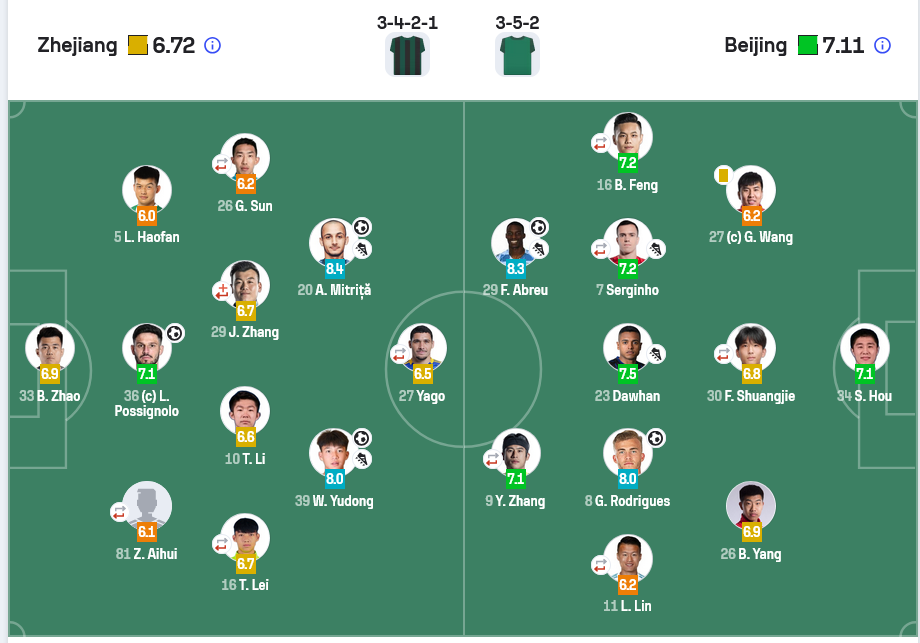Open Zhejiang's striped jersey icon
This screenshot has width=920, height=643.
click(x=407, y=55)
